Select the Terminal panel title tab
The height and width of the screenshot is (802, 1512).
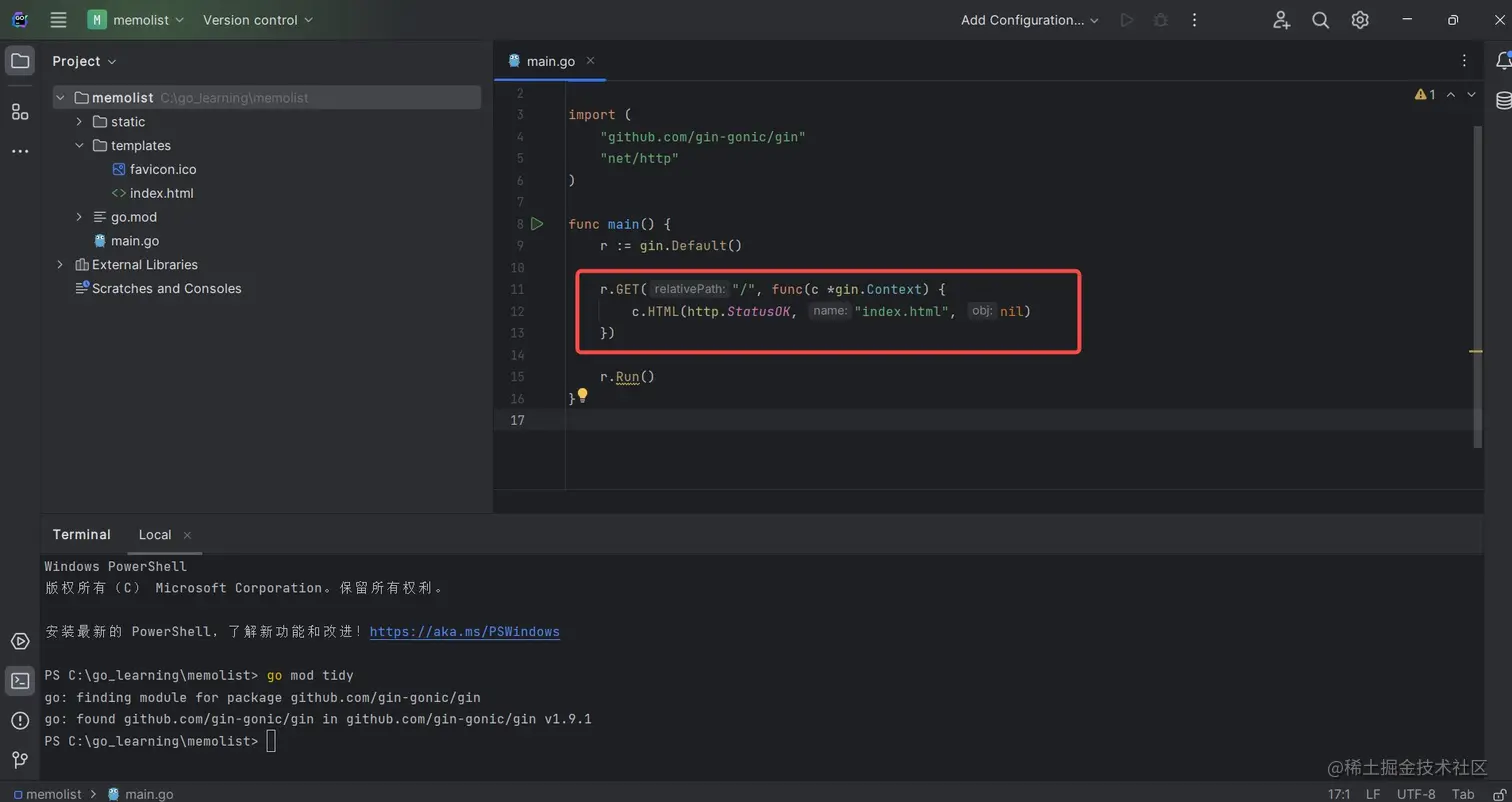coord(82,535)
